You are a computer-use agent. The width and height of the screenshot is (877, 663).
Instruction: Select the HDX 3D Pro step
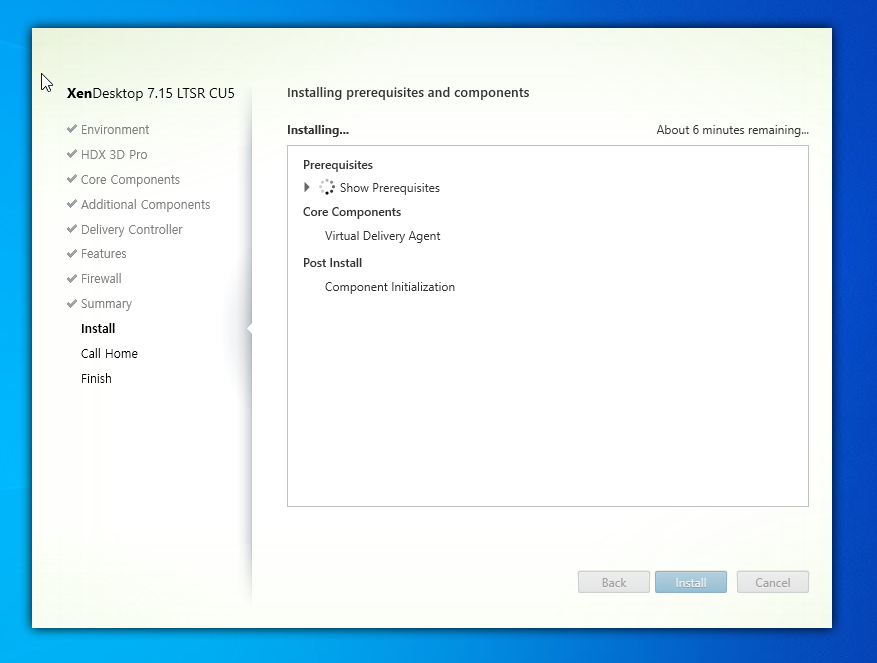(x=114, y=154)
